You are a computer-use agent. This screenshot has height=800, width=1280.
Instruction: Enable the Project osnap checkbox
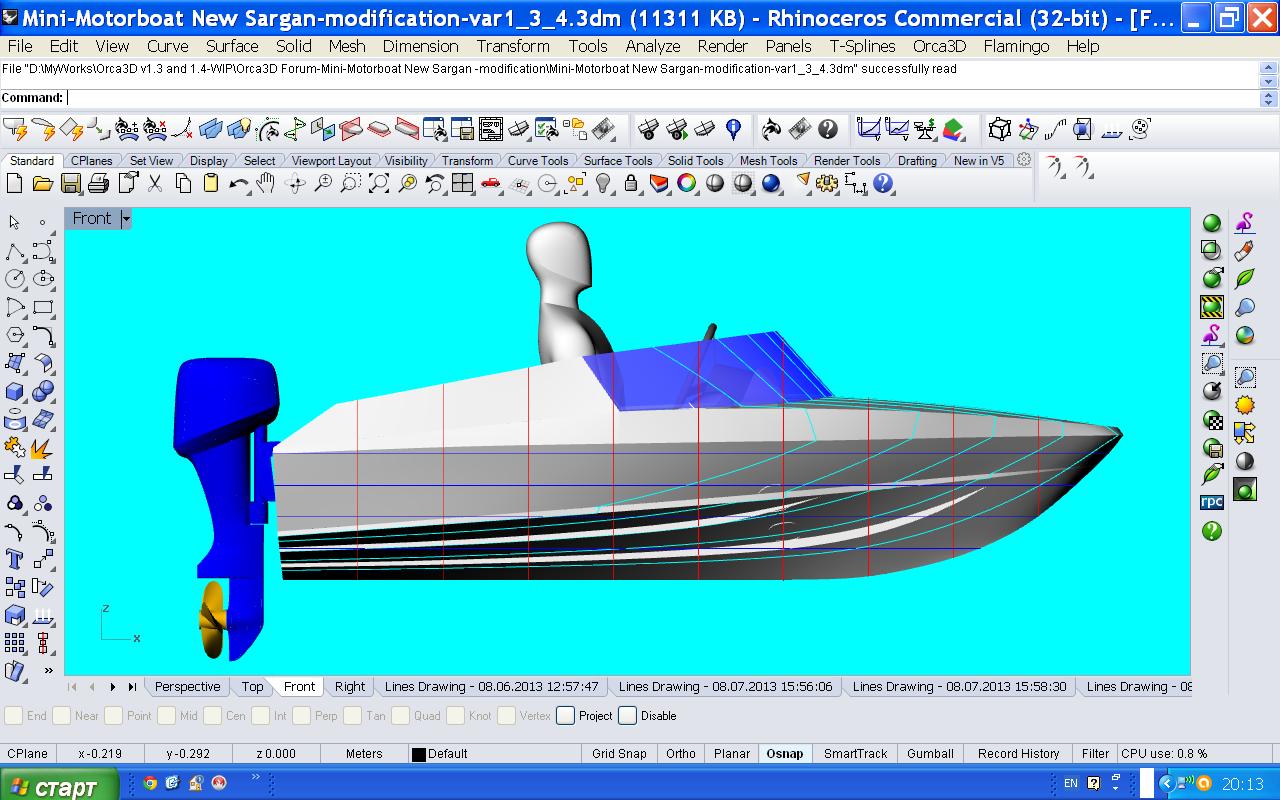pyautogui.click(x=566, y=715)
